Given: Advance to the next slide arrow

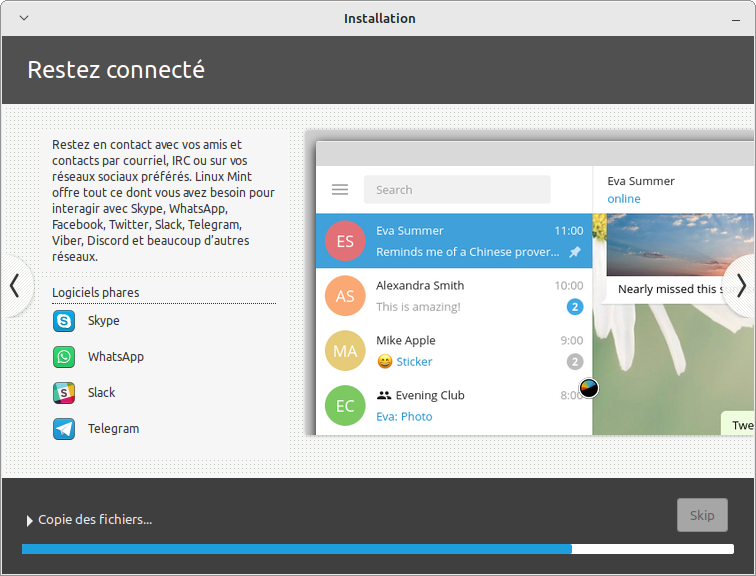Looking at the screenshot, I should (741, 287).
